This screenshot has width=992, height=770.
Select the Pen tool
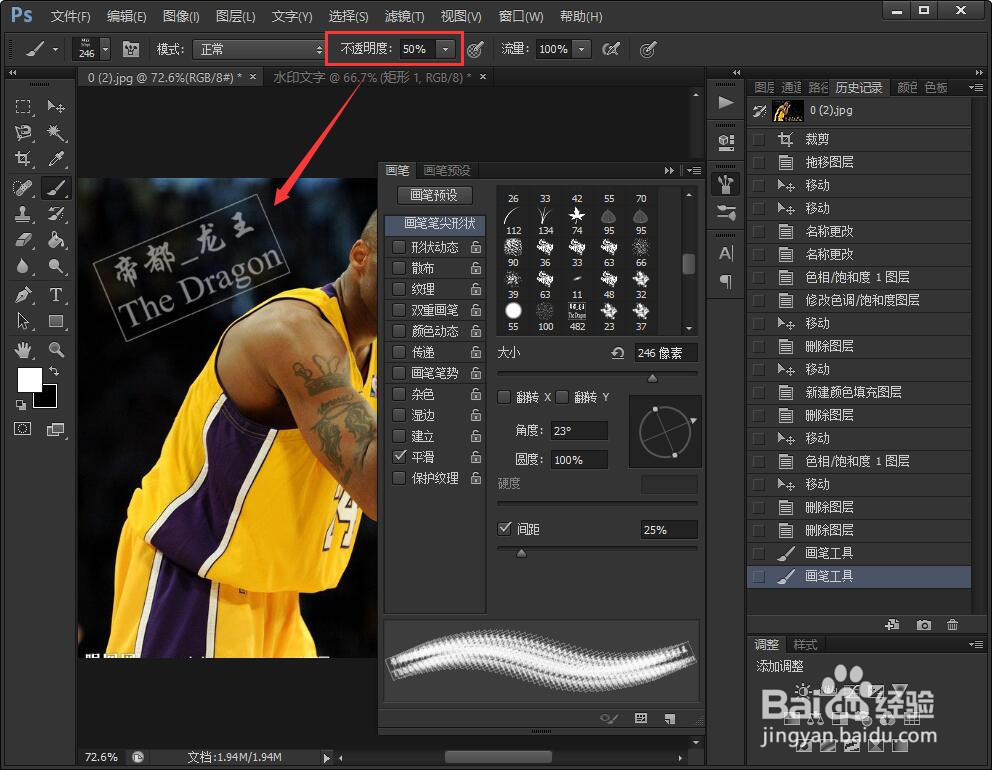(x=23, y=295)
